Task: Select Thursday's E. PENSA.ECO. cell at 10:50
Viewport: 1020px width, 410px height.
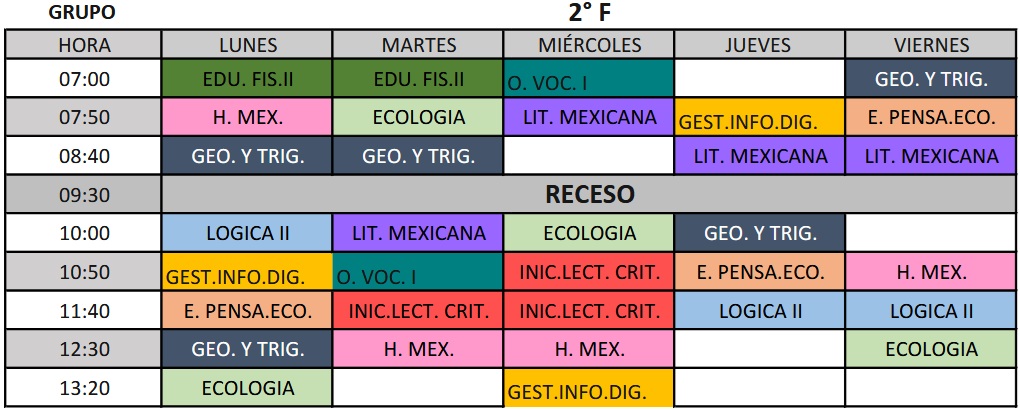Action: (x=760, y=272)
